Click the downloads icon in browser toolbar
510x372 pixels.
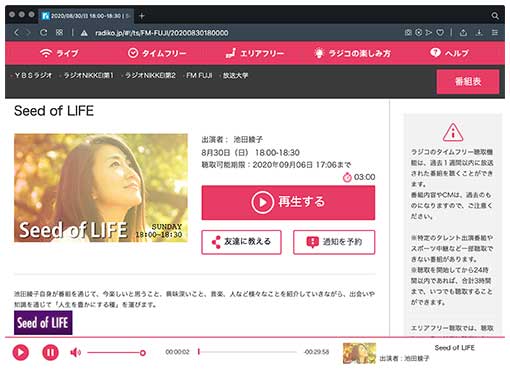coord(479,32)
